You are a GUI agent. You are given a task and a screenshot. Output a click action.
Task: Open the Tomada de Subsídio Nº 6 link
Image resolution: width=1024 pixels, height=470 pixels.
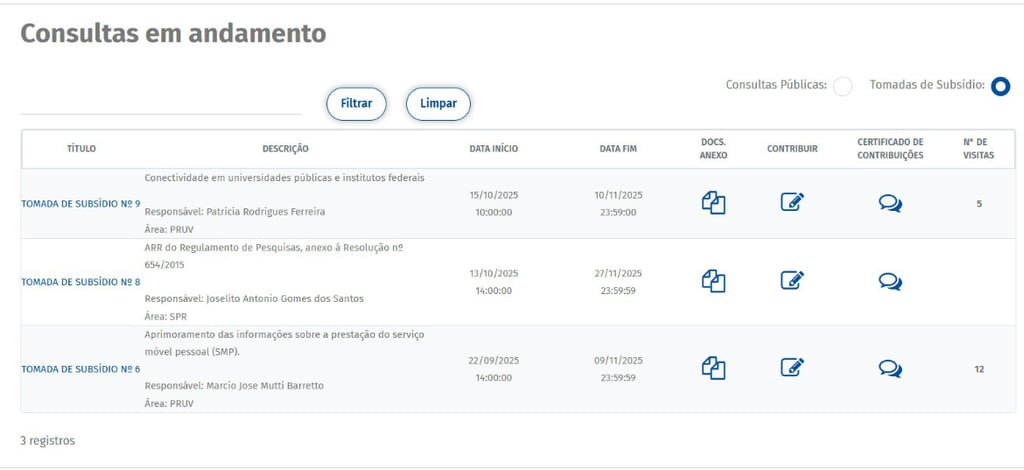point(81,369)
